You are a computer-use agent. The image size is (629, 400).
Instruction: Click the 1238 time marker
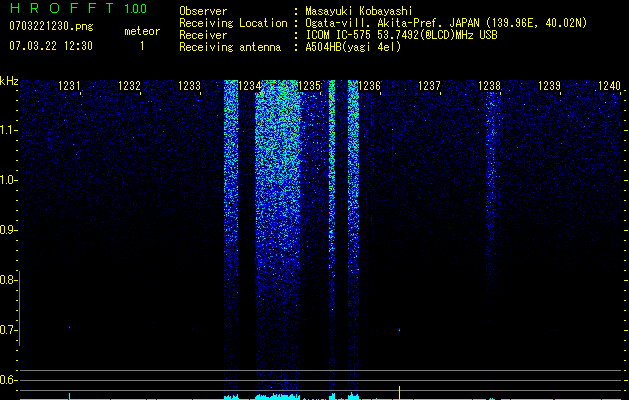click(490, 86)
